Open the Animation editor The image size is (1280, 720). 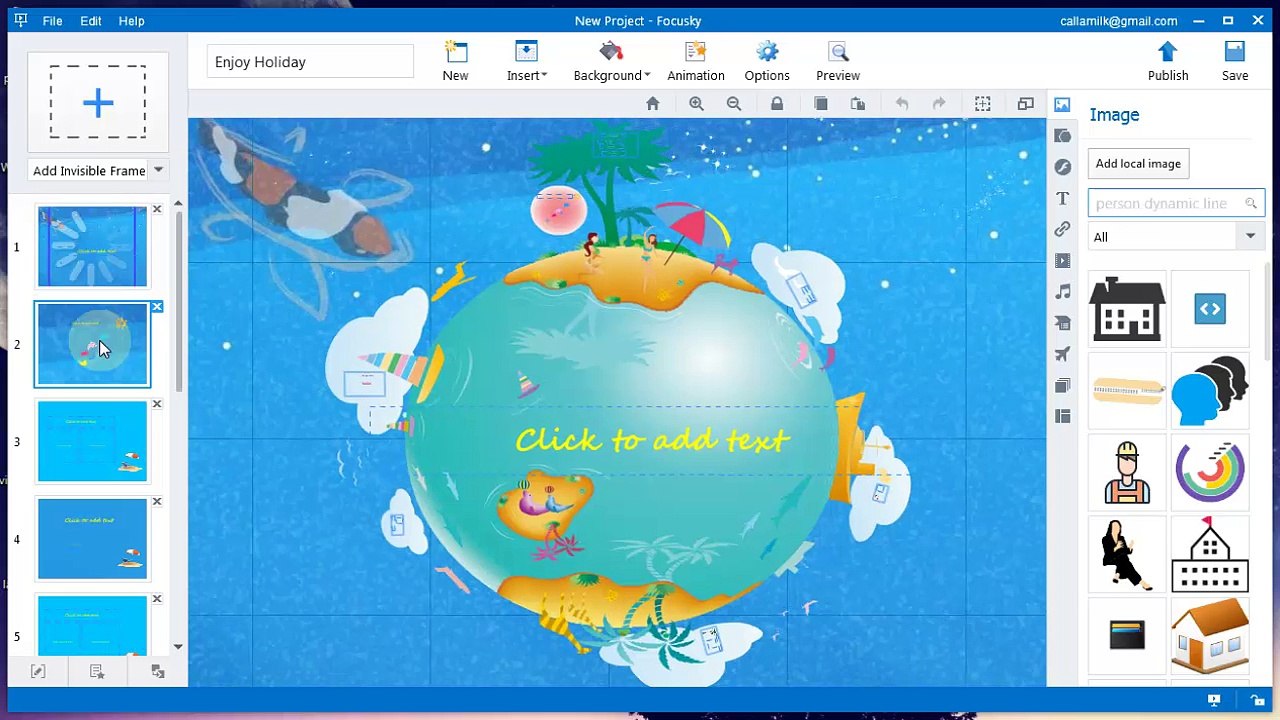[696, 62]
